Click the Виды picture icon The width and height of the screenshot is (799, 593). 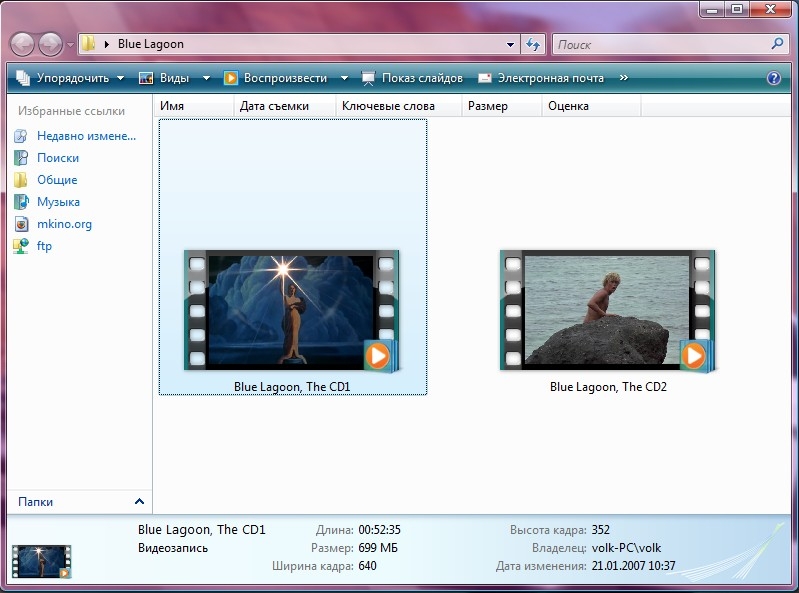click(146, 78)
